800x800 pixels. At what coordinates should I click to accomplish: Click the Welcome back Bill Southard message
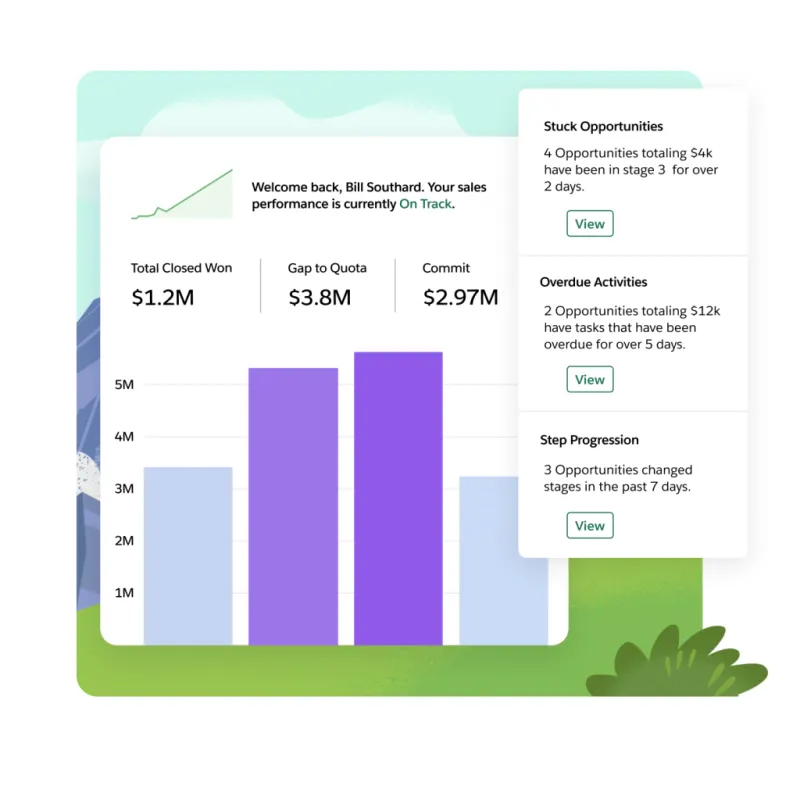click(369, 195)
